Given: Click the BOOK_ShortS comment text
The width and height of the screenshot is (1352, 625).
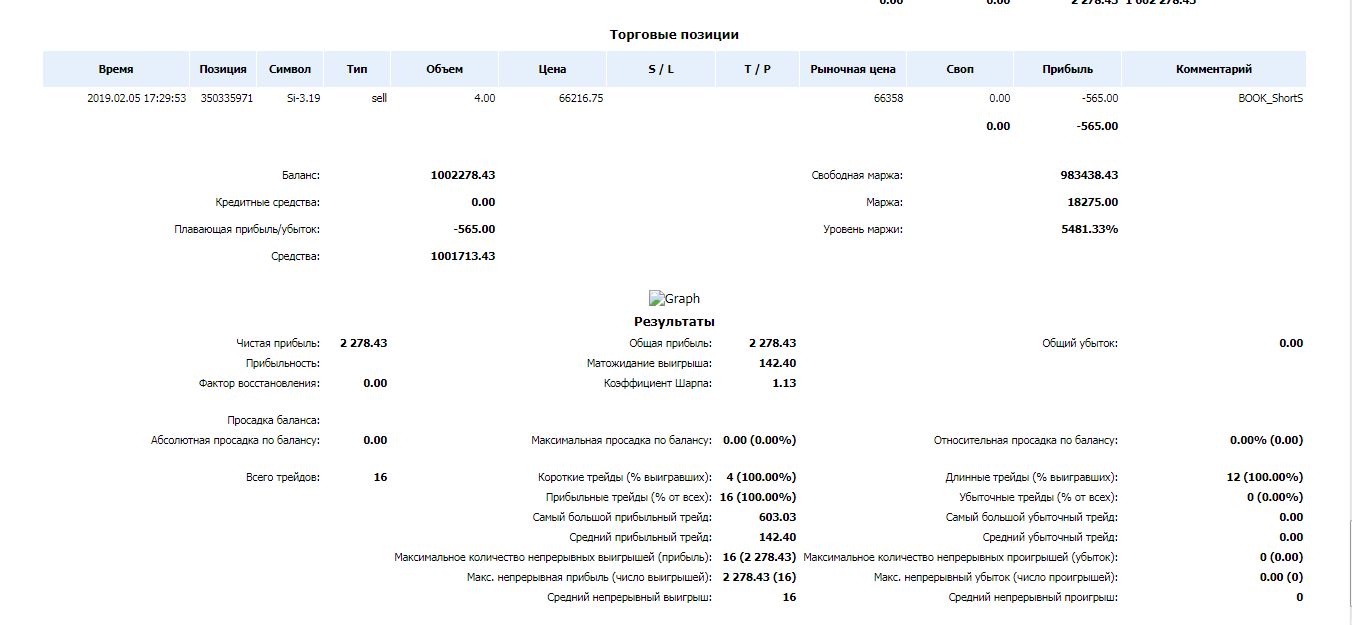Looking at the screenshot, I should 1270,99.
